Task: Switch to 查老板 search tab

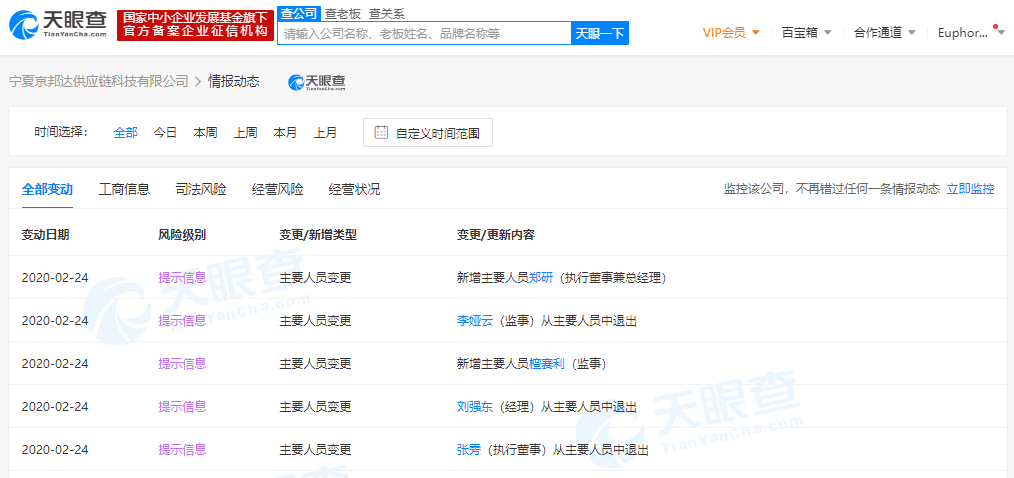Action: pyautogui.click(x=342, y=13)
